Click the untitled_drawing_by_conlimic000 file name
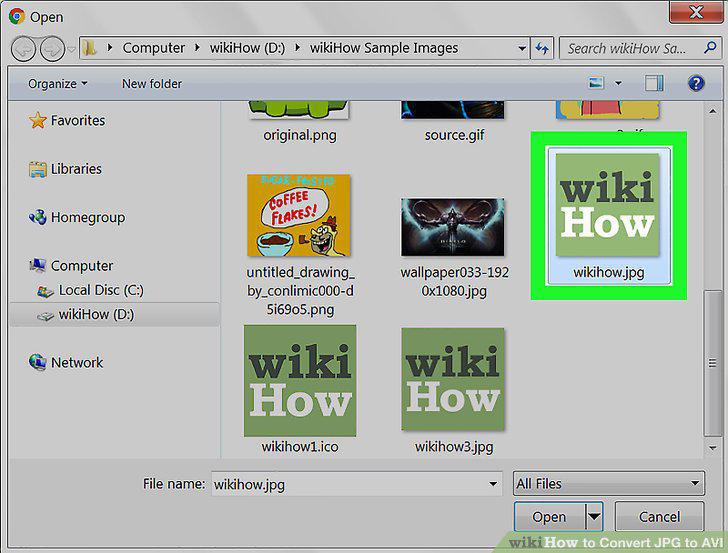728x553 pixels. pyautogui.click(x=300, y=291)
